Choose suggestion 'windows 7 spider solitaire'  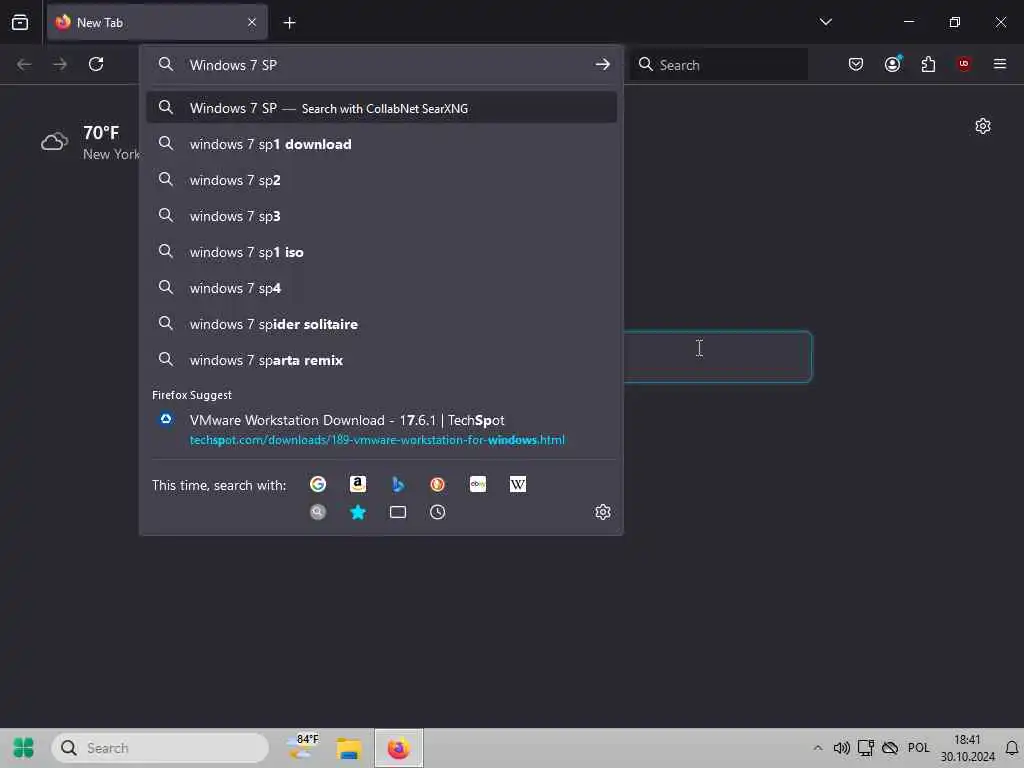click(381, 324)
